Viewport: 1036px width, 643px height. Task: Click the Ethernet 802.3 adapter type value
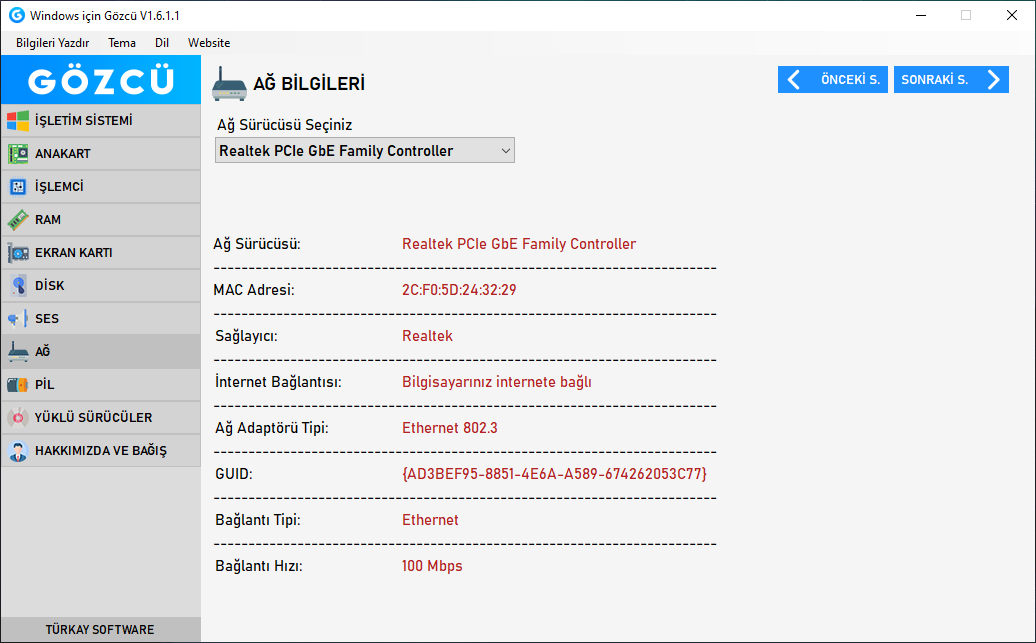pyautogui.click(x=450, y=428)
